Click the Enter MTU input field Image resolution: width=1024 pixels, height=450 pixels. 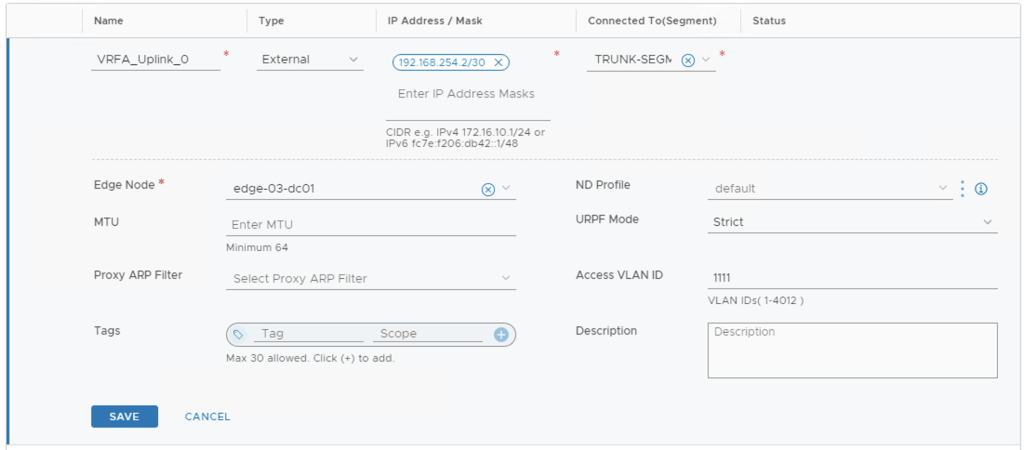[371, 225]
